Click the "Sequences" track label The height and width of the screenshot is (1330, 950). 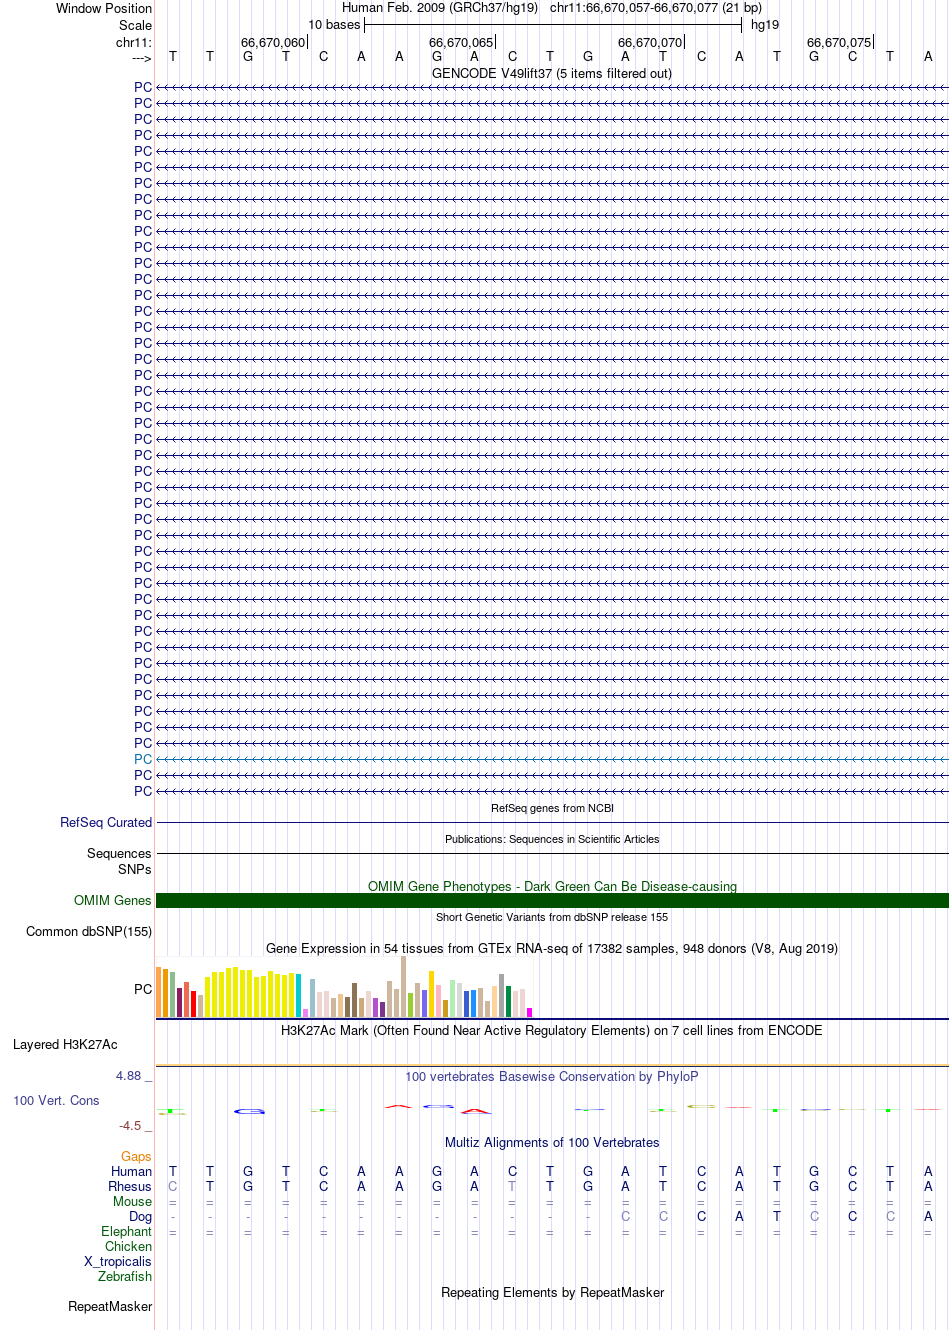click(119, 853)
